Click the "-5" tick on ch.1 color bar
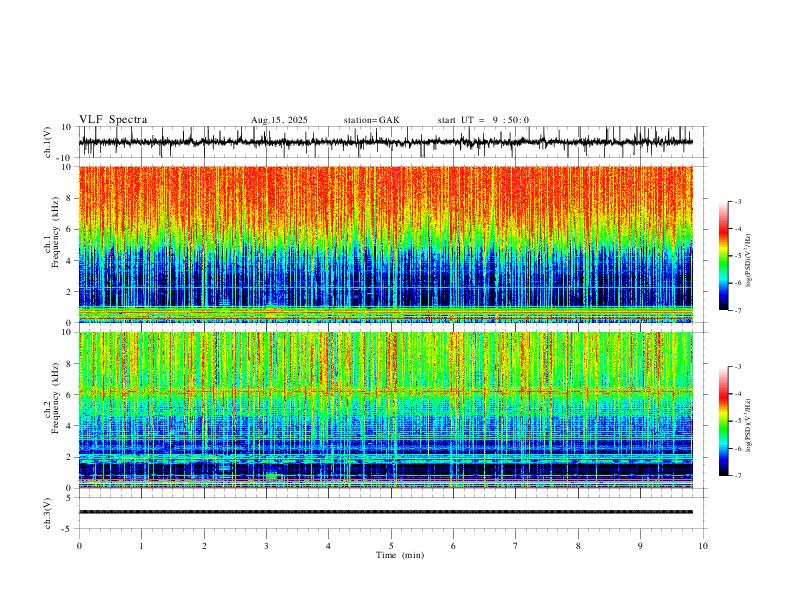The width and height of the screenshot is (792, 612). click(x=737, y=256)
